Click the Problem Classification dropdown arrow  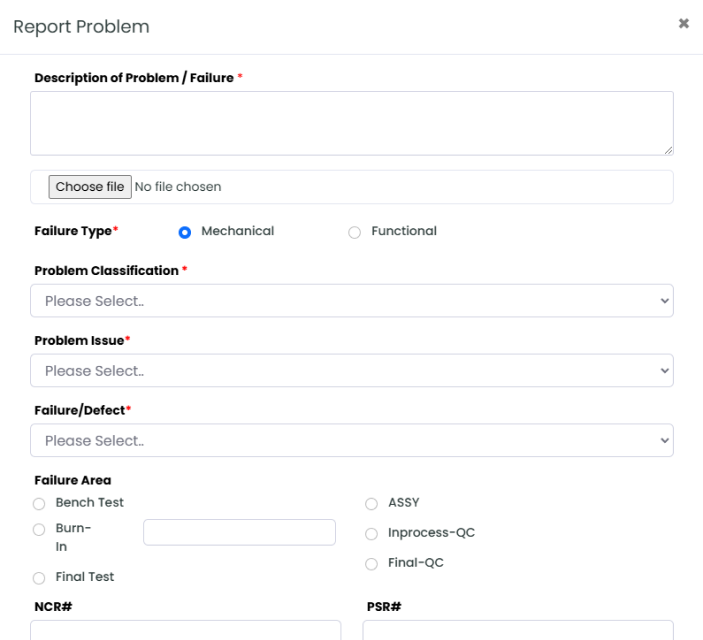(664, 300)
